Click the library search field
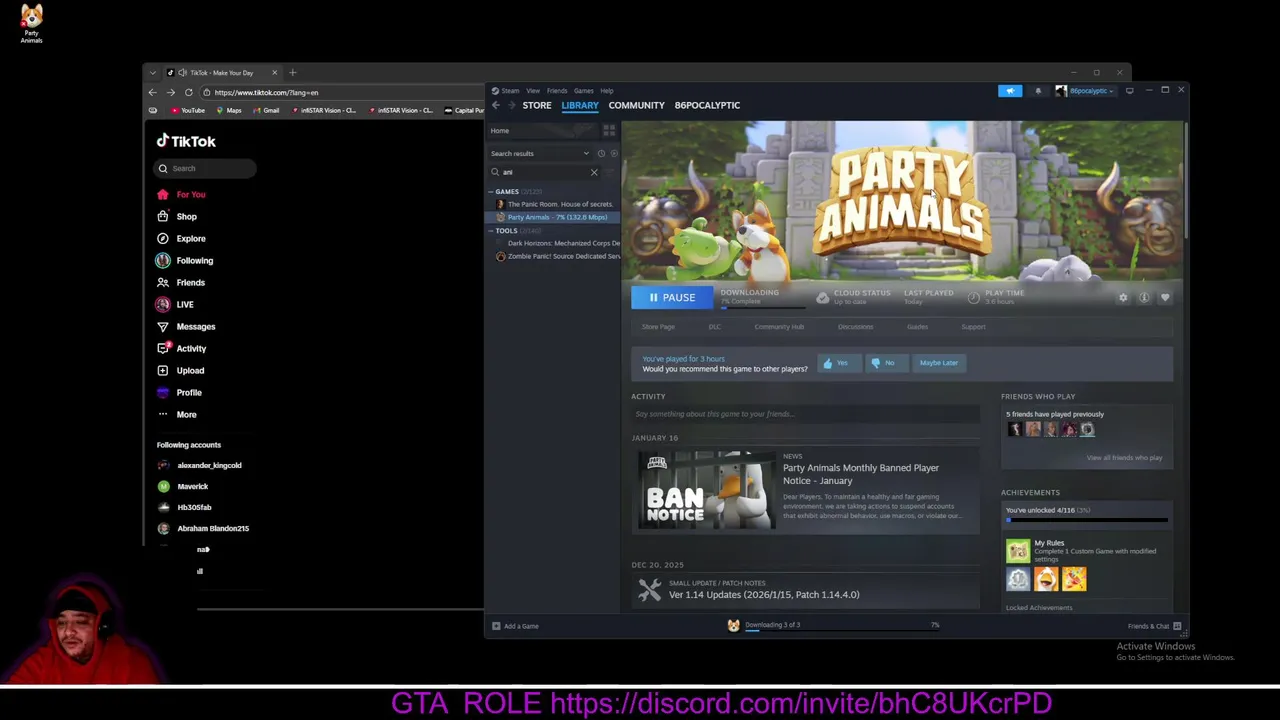Image resolution: width=1280 pixels, height=720 pixels. point(545,172)
